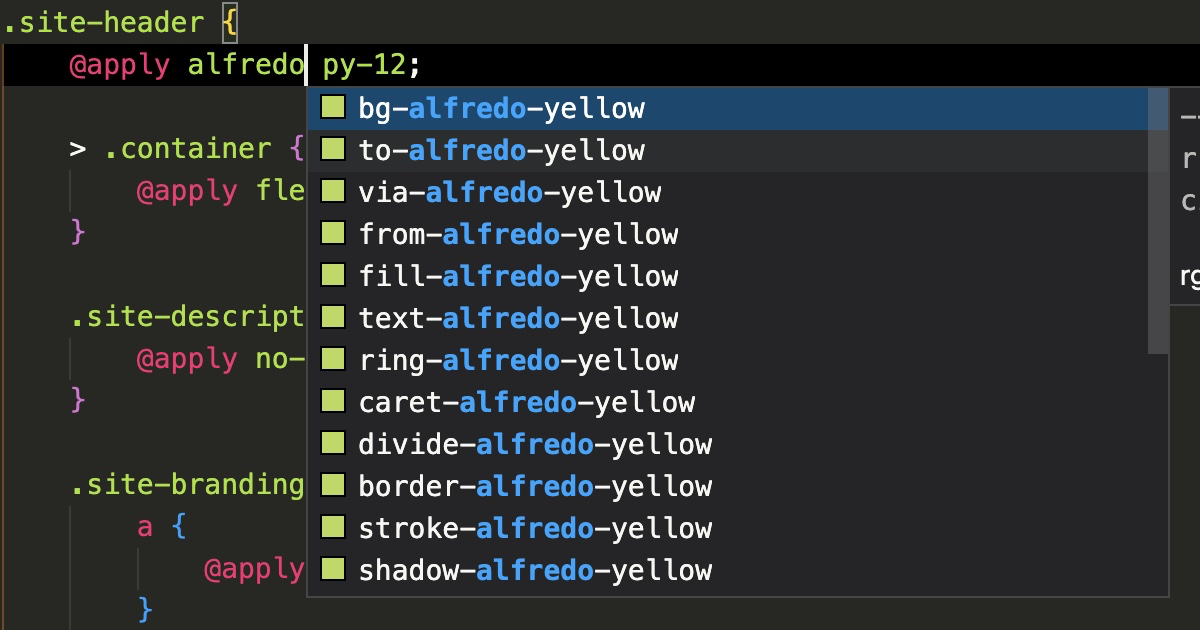The image size is (1200, 630).
Task: Select the to-alfredo-yellow completion
Action: pos(500,149)
